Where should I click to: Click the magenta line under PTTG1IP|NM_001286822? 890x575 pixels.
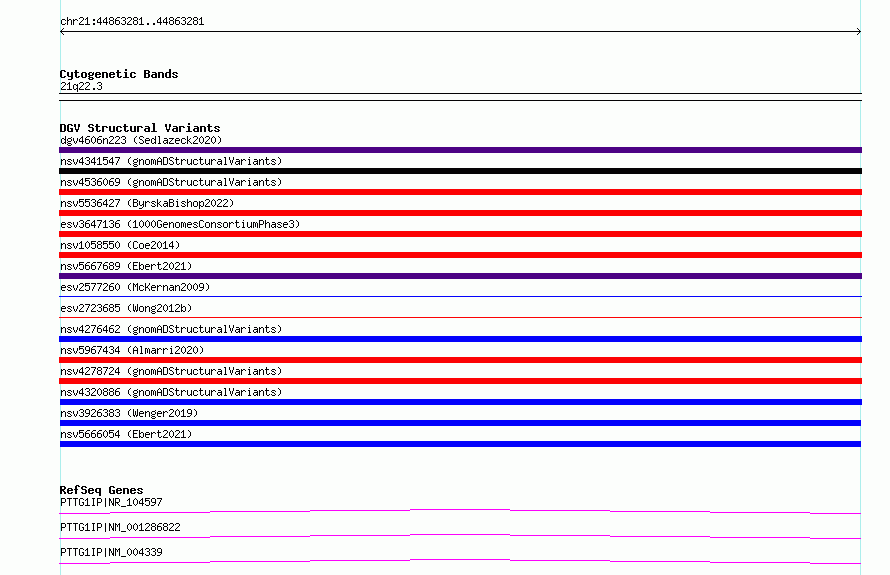[x=460, y=536]
